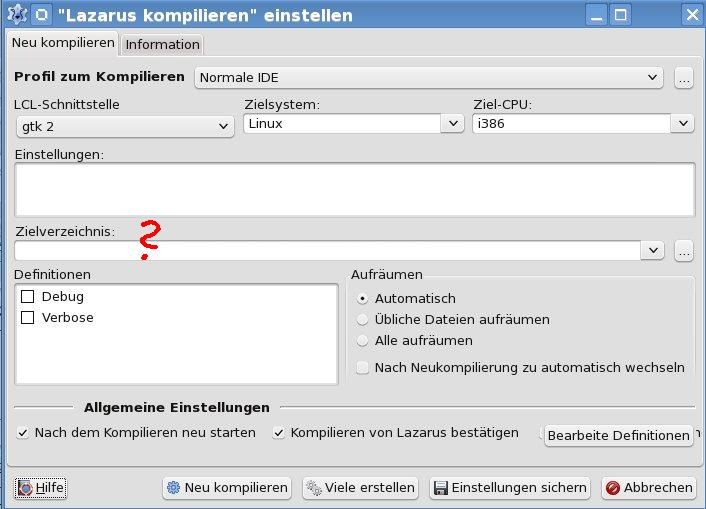Open the window menu icon in title bar

(x=16, y=15)
